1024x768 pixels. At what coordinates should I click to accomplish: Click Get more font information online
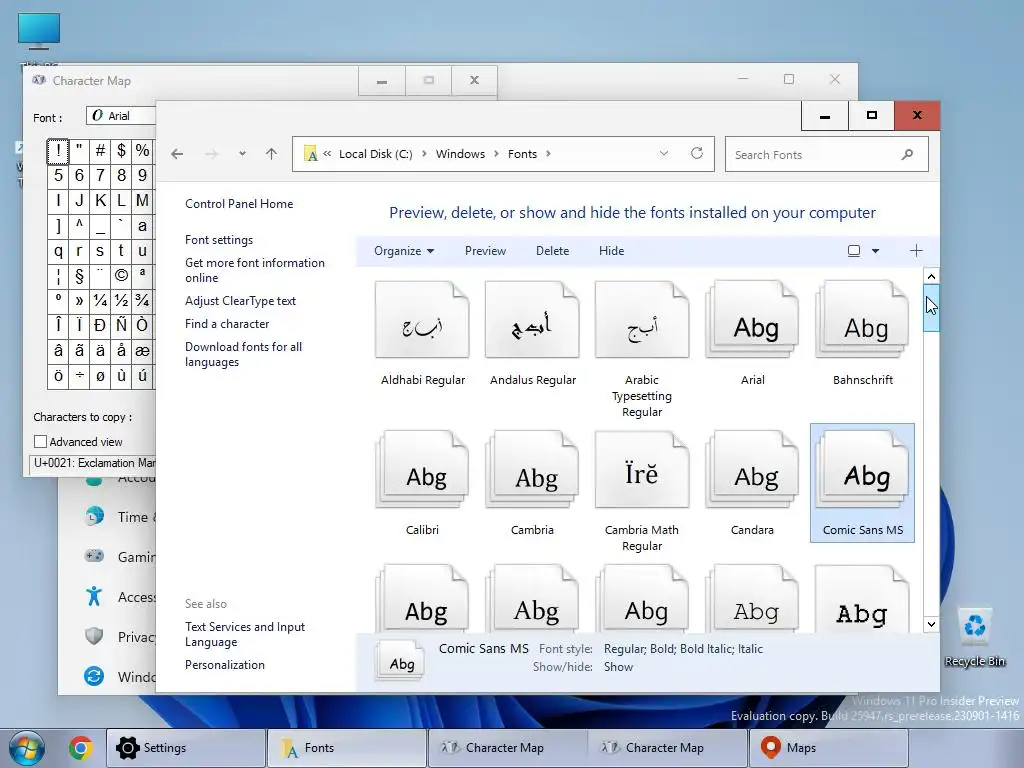pos(255,270)
